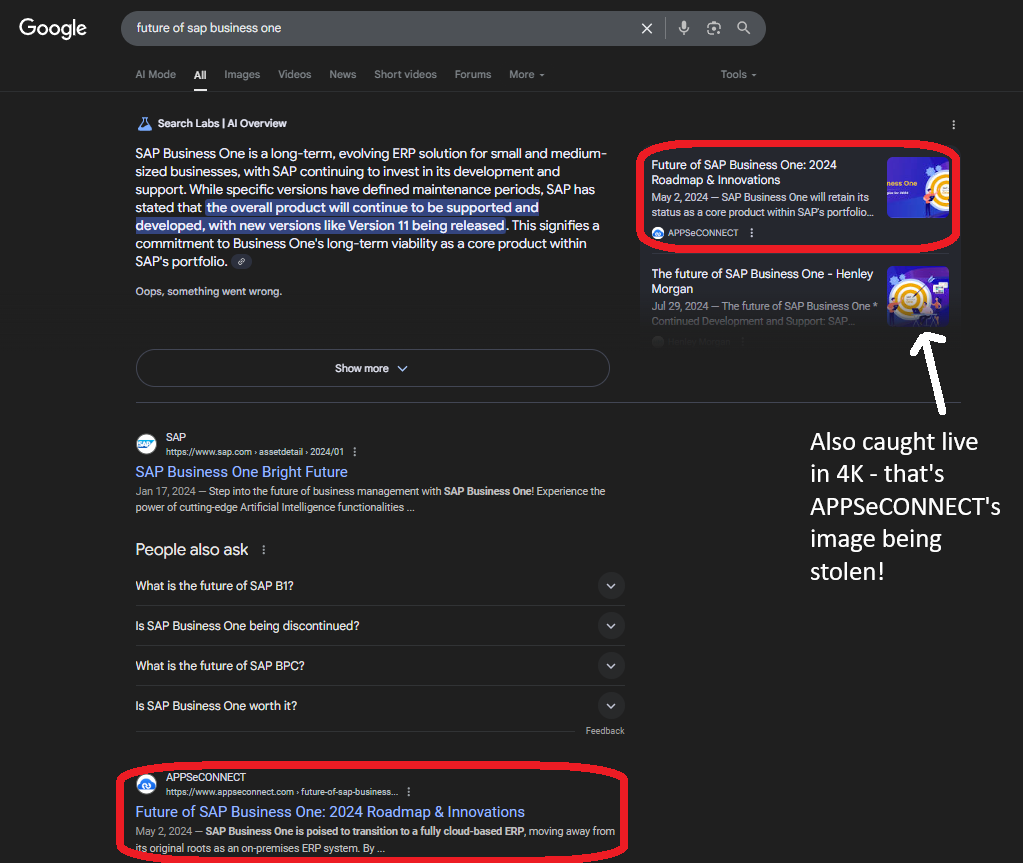1023x863 pixels.
Task: Switch to the Images tab
Action: (242, 74)
